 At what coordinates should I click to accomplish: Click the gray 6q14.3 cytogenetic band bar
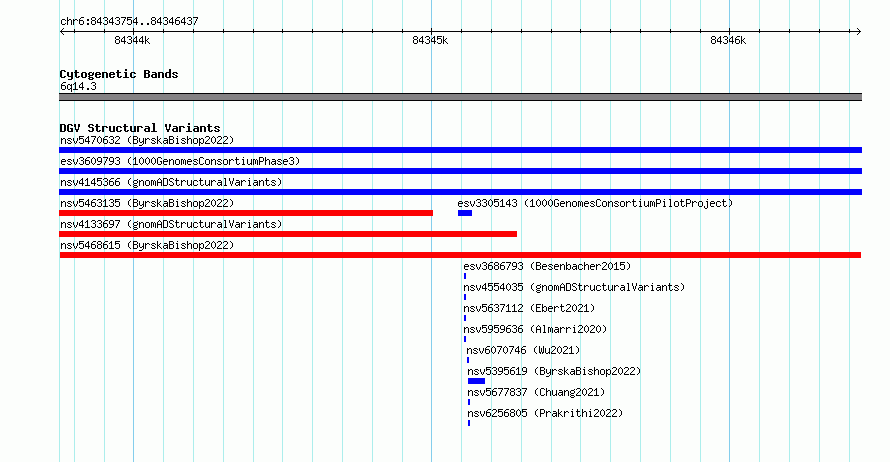460,97
